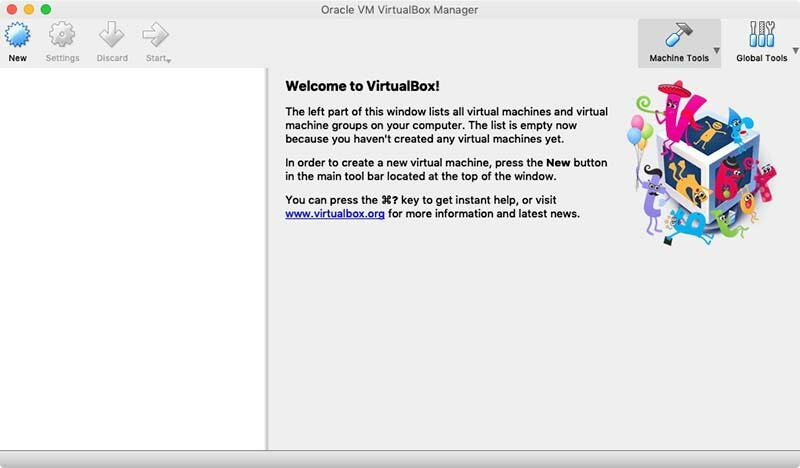Click the bold New word in welcome text

[x=558, y=162]
